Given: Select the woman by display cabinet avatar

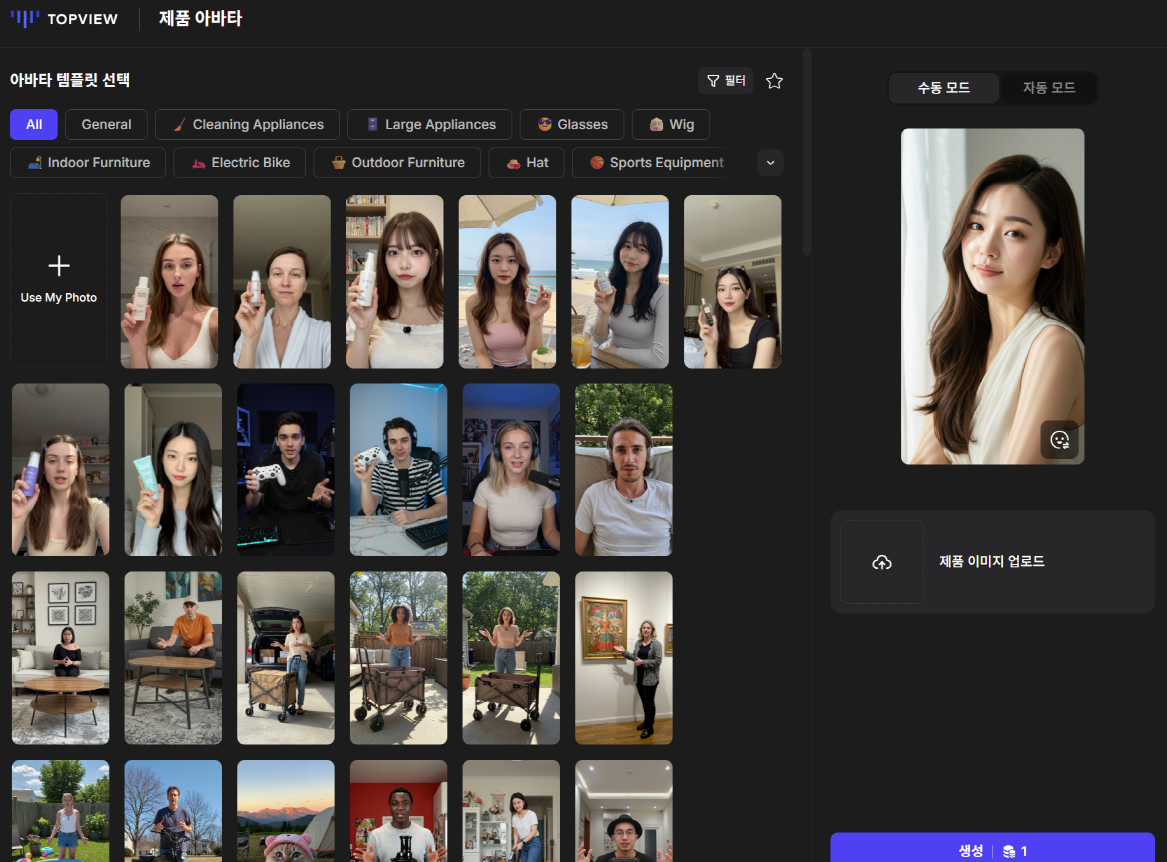Looking at the screenshot, I should [x=511, y=811].
